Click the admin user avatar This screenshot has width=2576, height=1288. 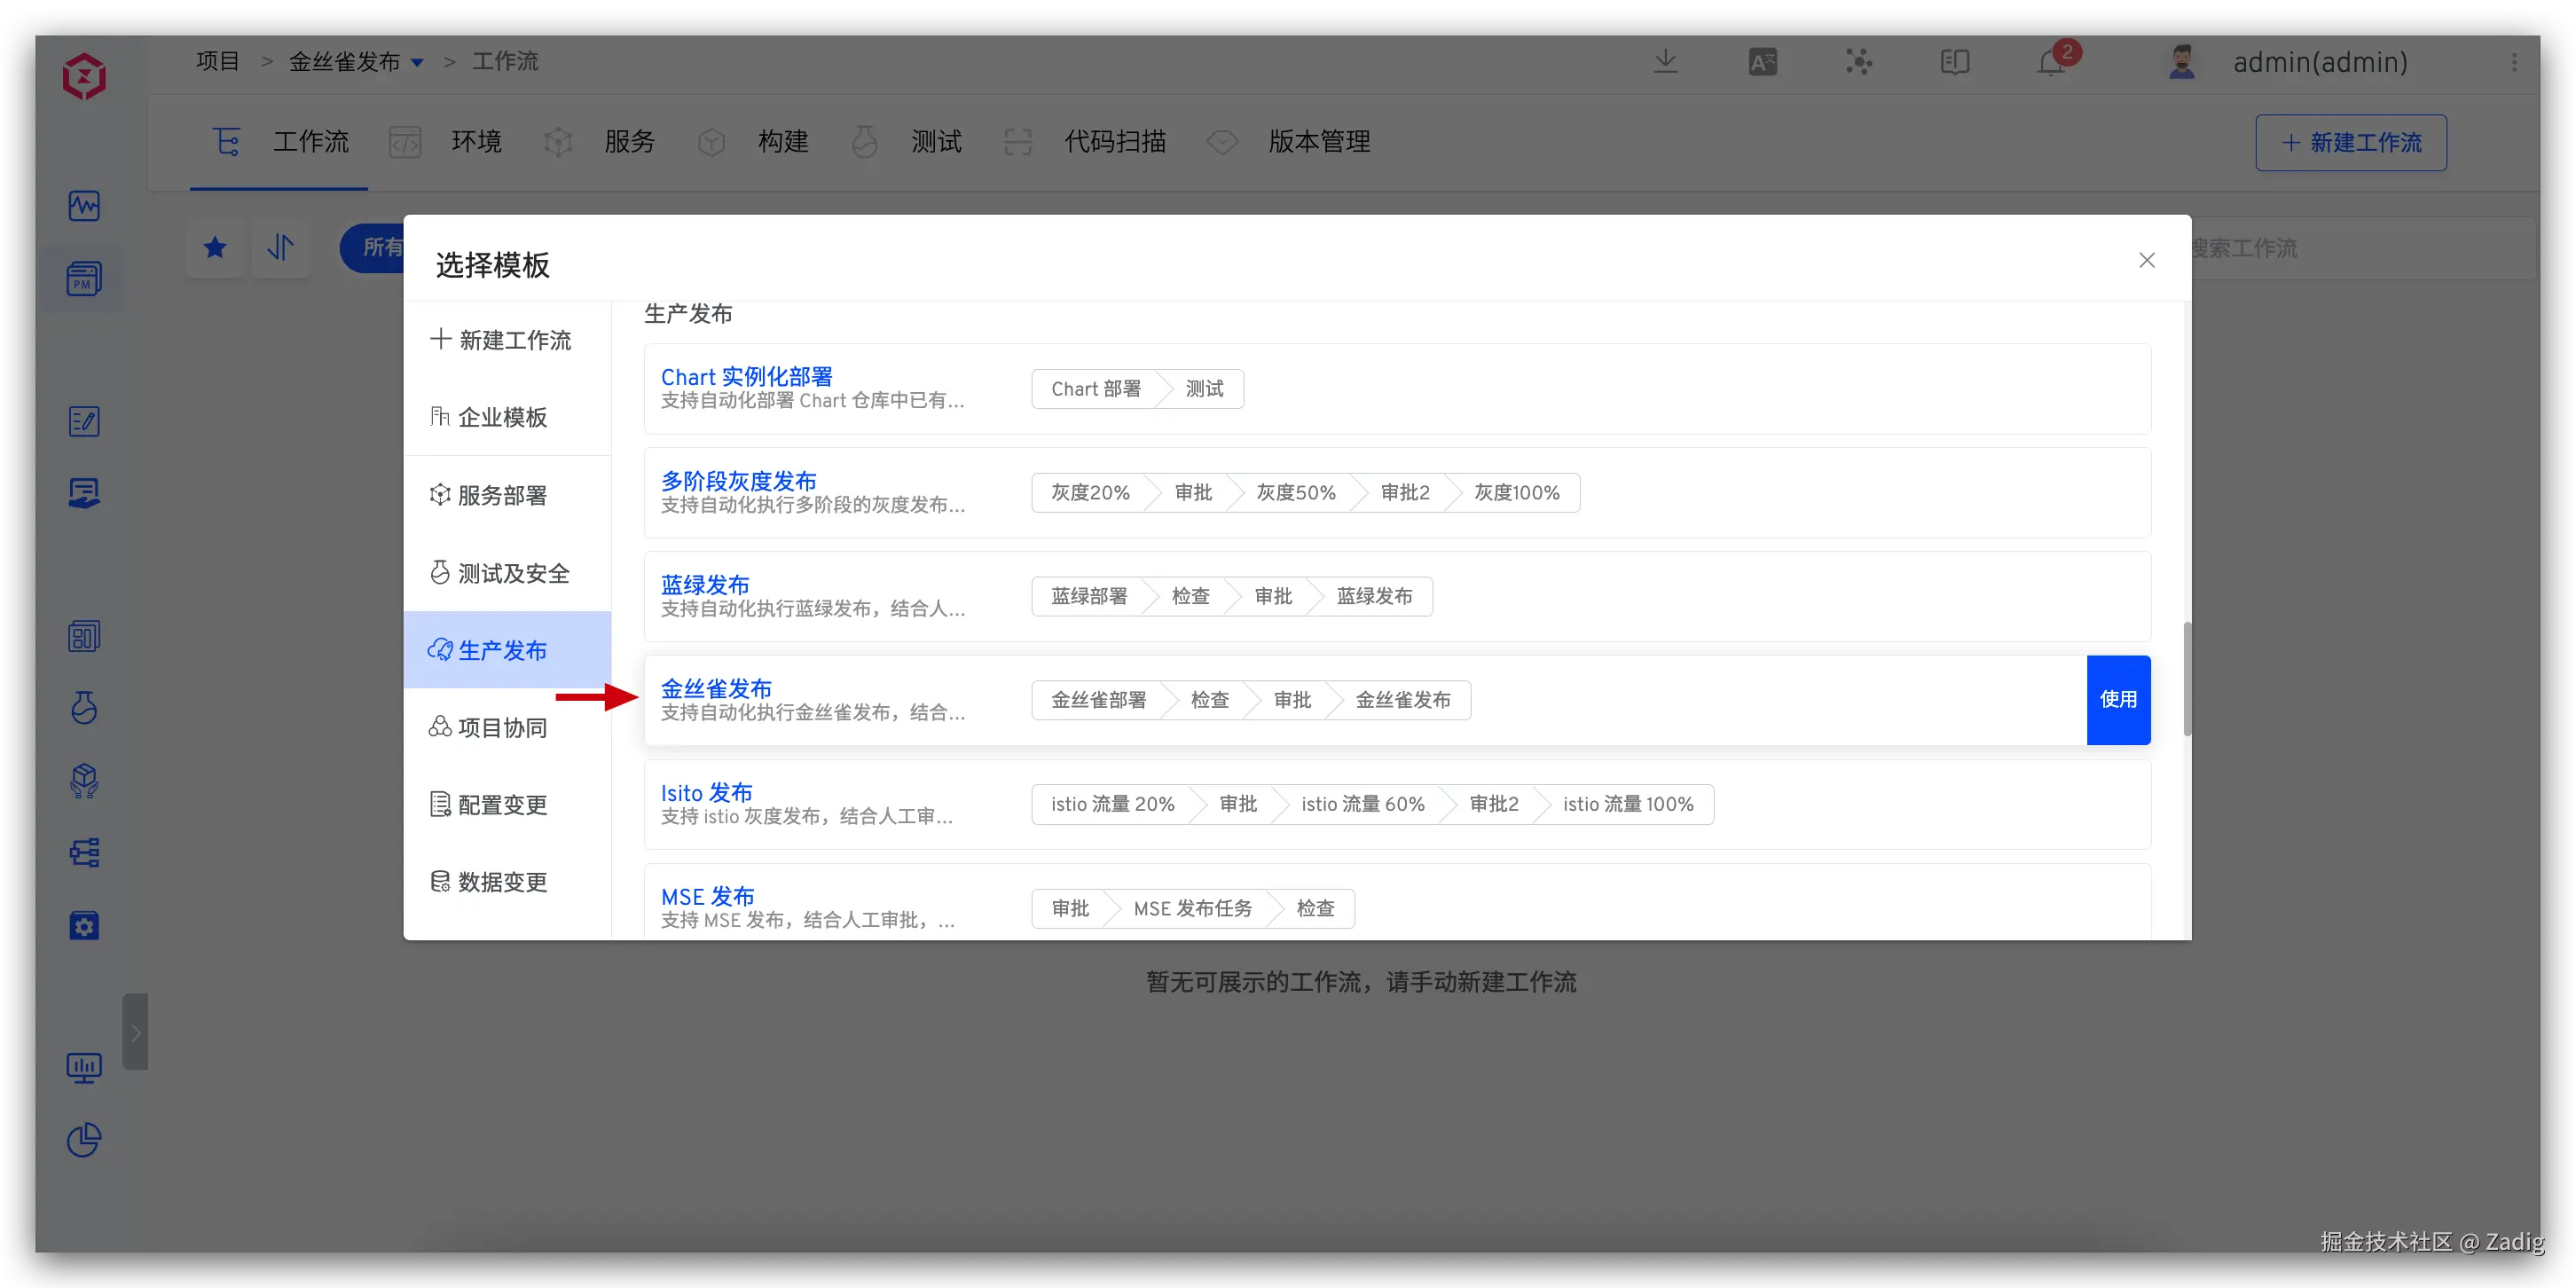pos(2182,62)
